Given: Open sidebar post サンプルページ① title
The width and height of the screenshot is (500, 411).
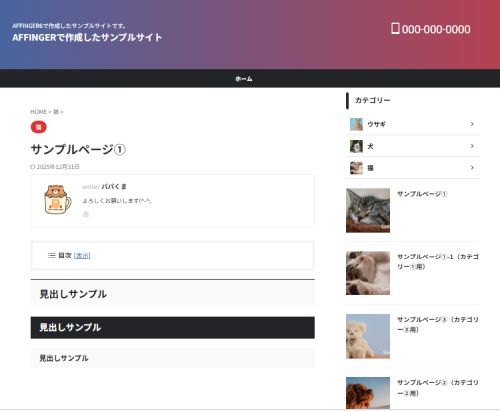Looking at the screenshot, I should pyautogui.click(x=422, y=194).
